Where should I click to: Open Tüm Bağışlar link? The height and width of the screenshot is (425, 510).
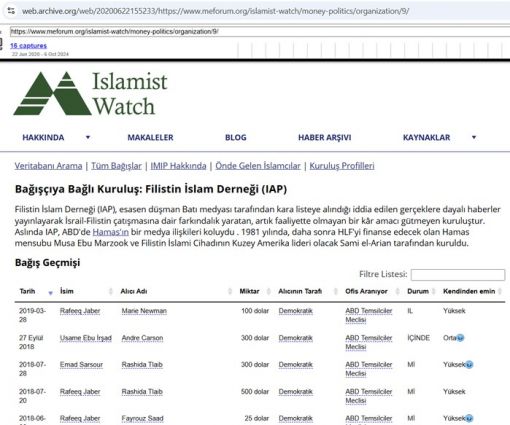[x=116, y=166]
